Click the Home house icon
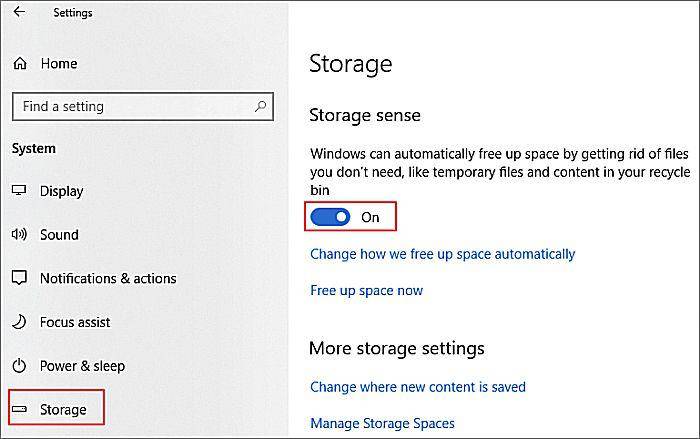700x439 pixels. [20, 63]
